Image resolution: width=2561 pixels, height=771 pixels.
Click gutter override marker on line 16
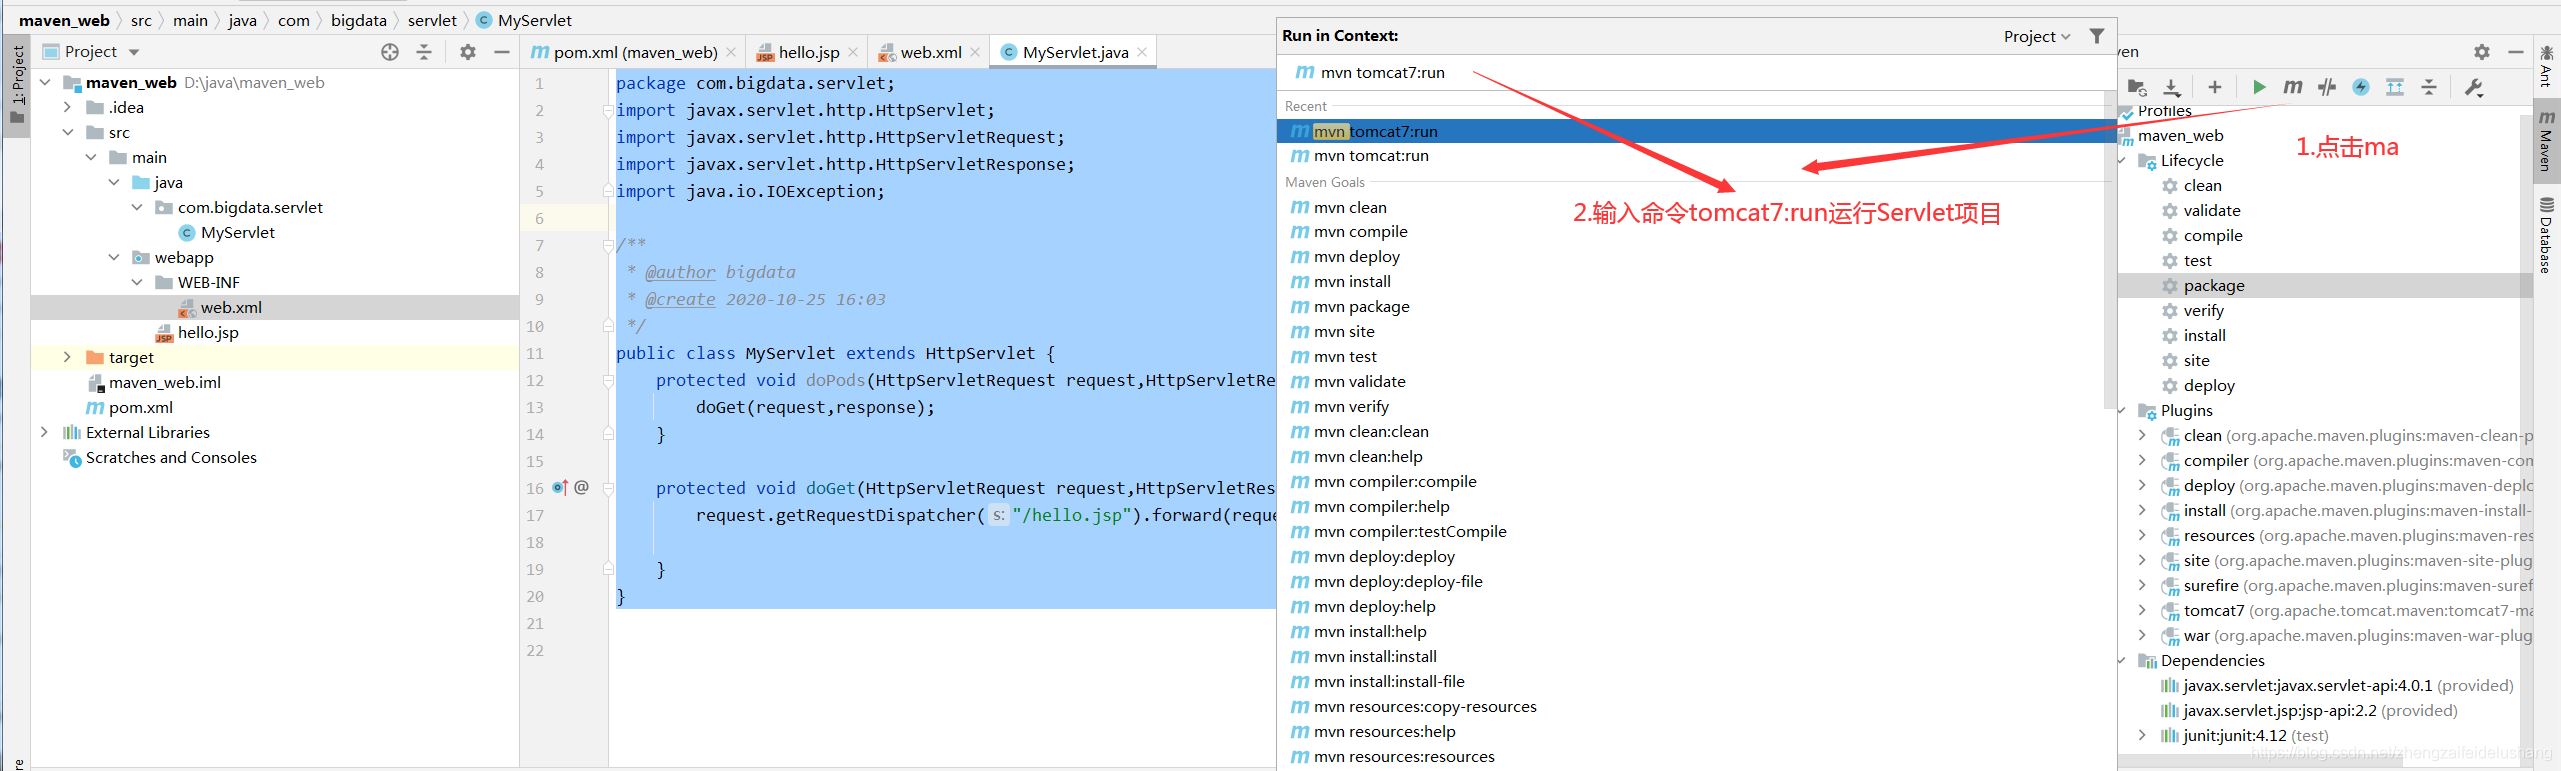click(560, 488)
